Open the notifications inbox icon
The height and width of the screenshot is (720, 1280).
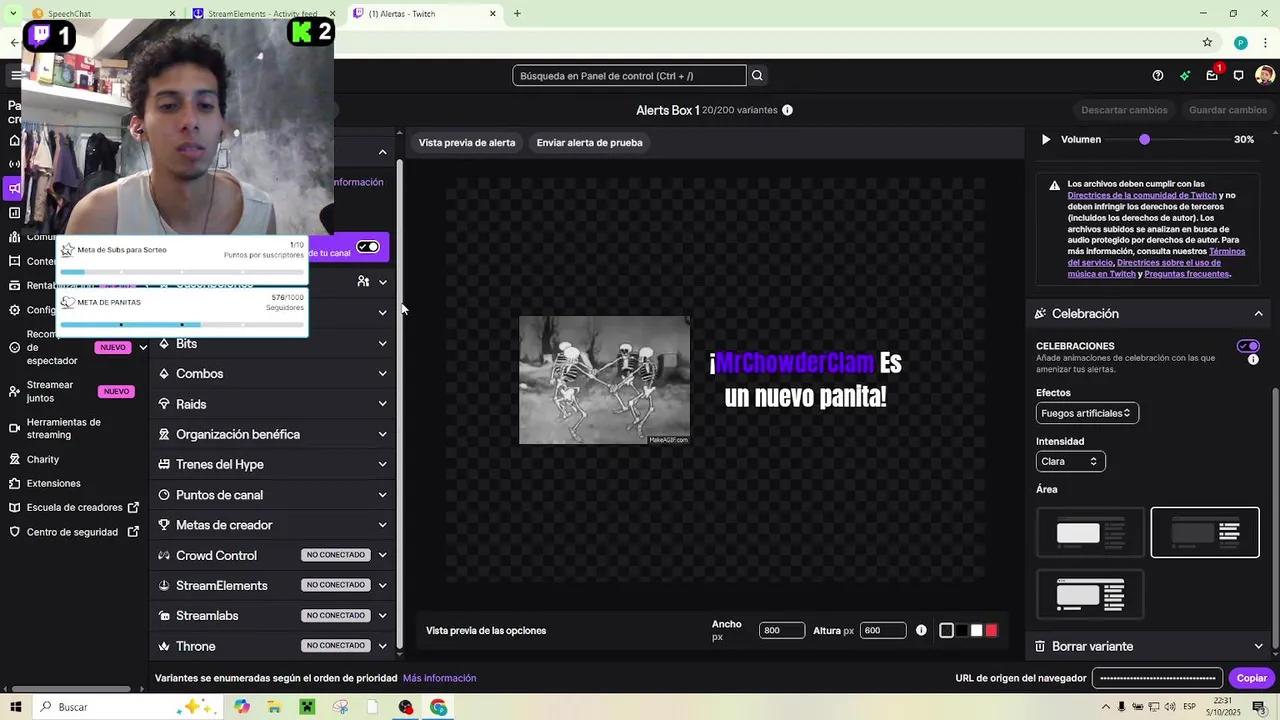1212,76
